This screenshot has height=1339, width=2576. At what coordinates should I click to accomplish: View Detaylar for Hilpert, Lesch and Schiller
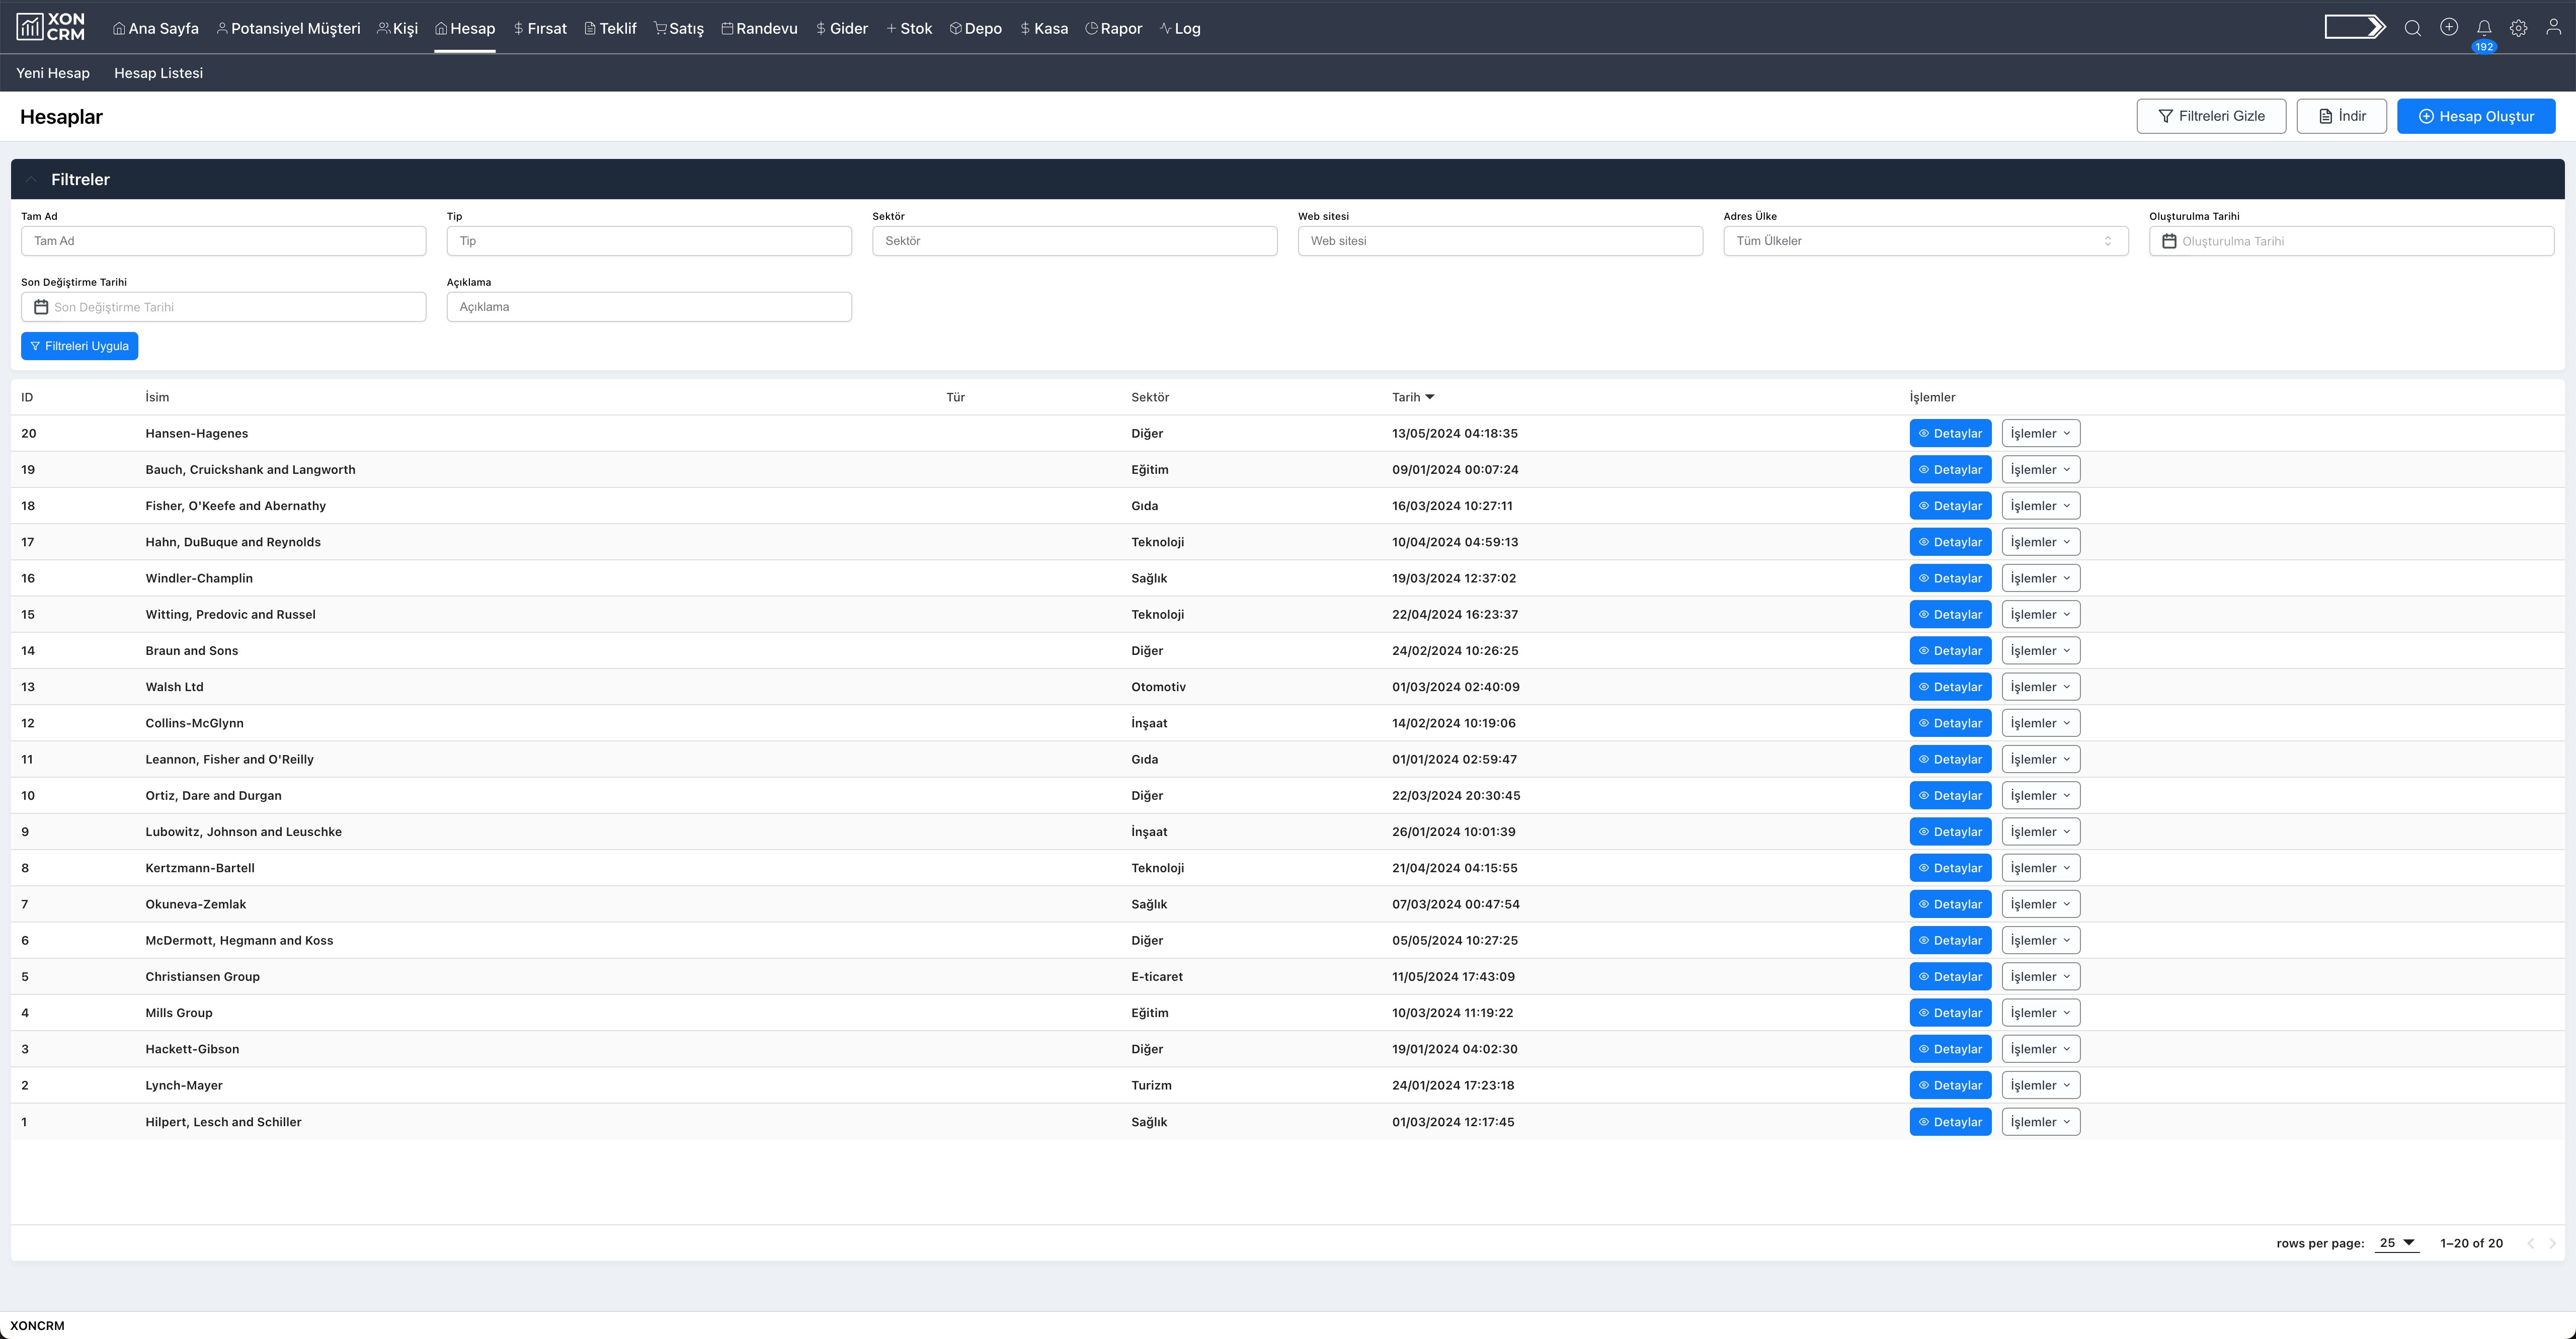[x=1950, y=1122]
